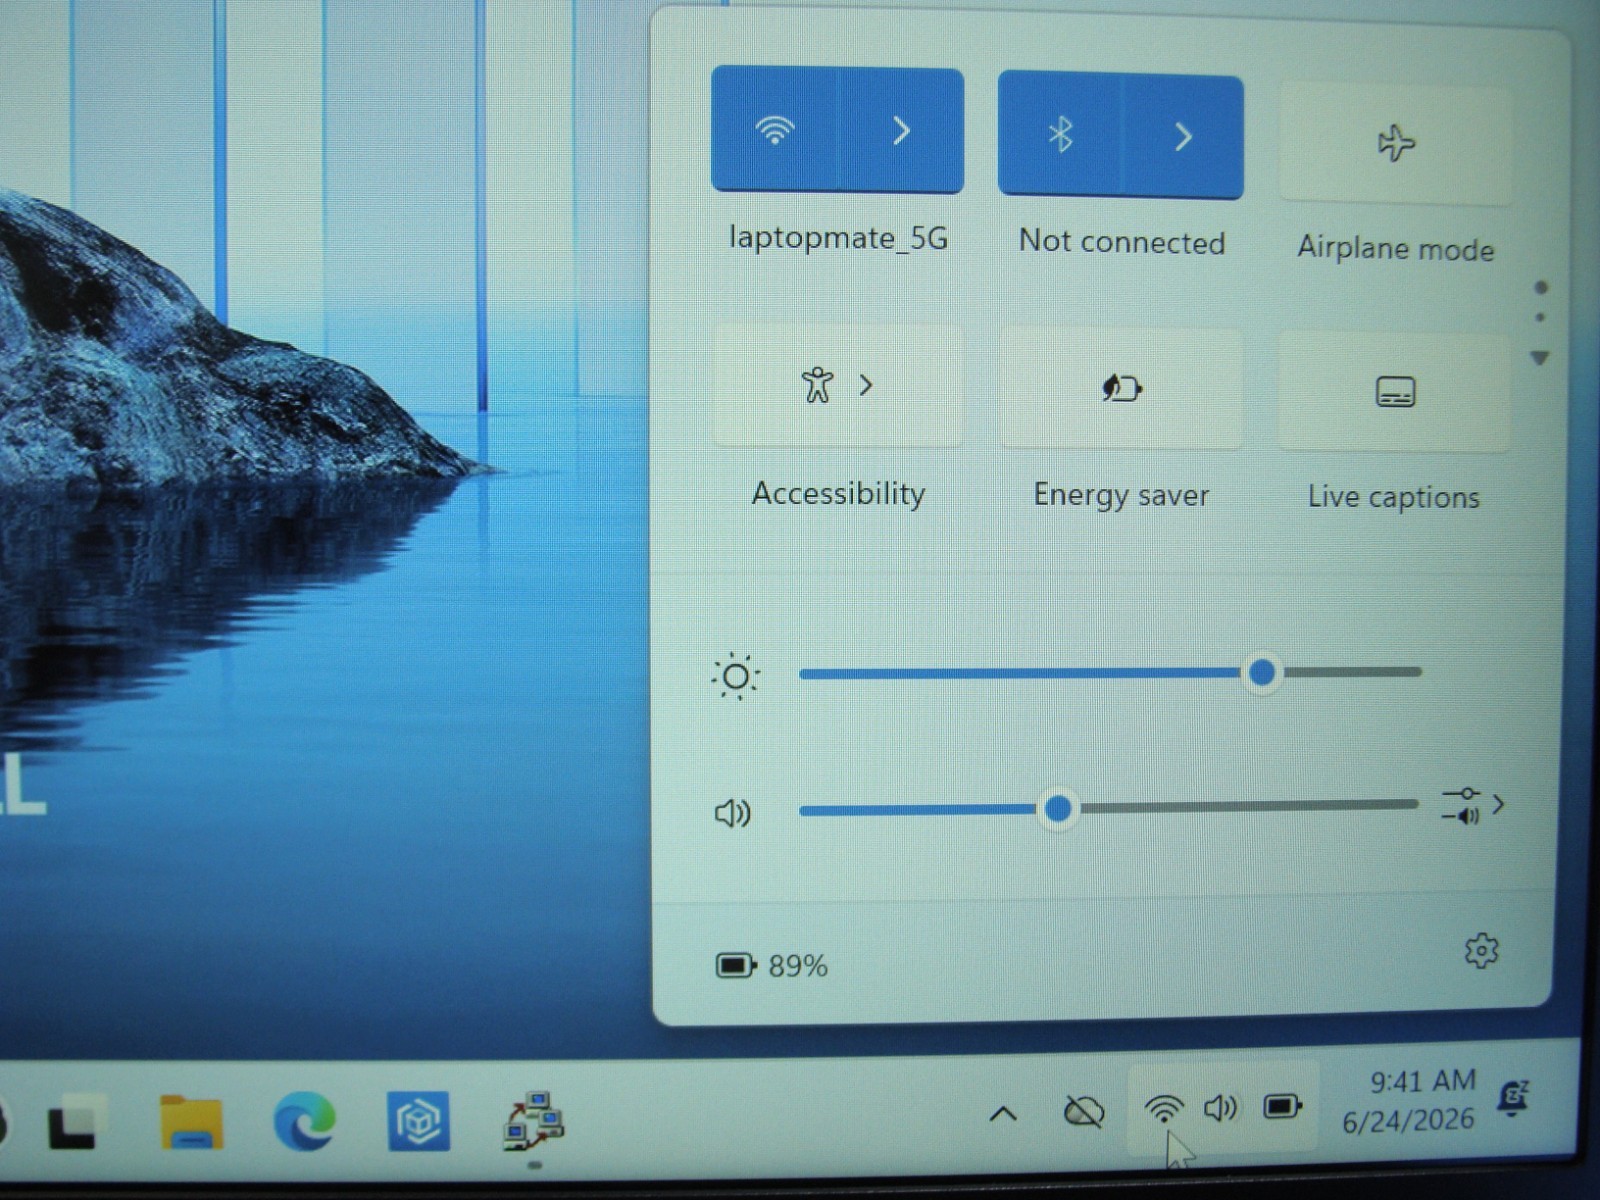The width and height of the screenshot is (1600, 1200).
Task: Open Bluetooth devices chevron
Action: tap(1184, 136)
